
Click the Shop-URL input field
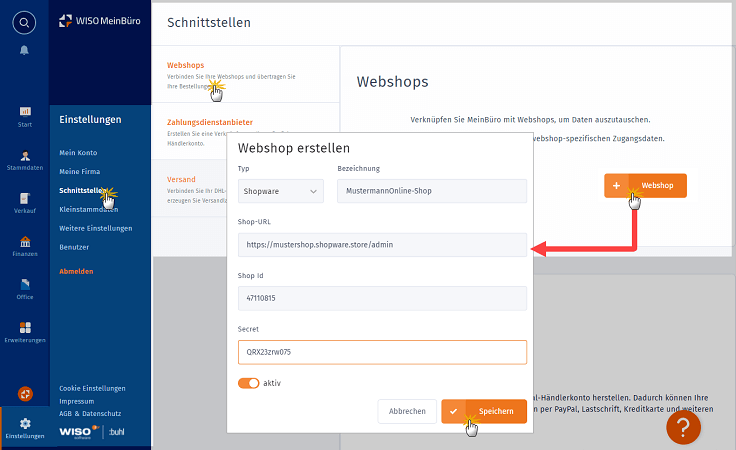pos(382,245)
